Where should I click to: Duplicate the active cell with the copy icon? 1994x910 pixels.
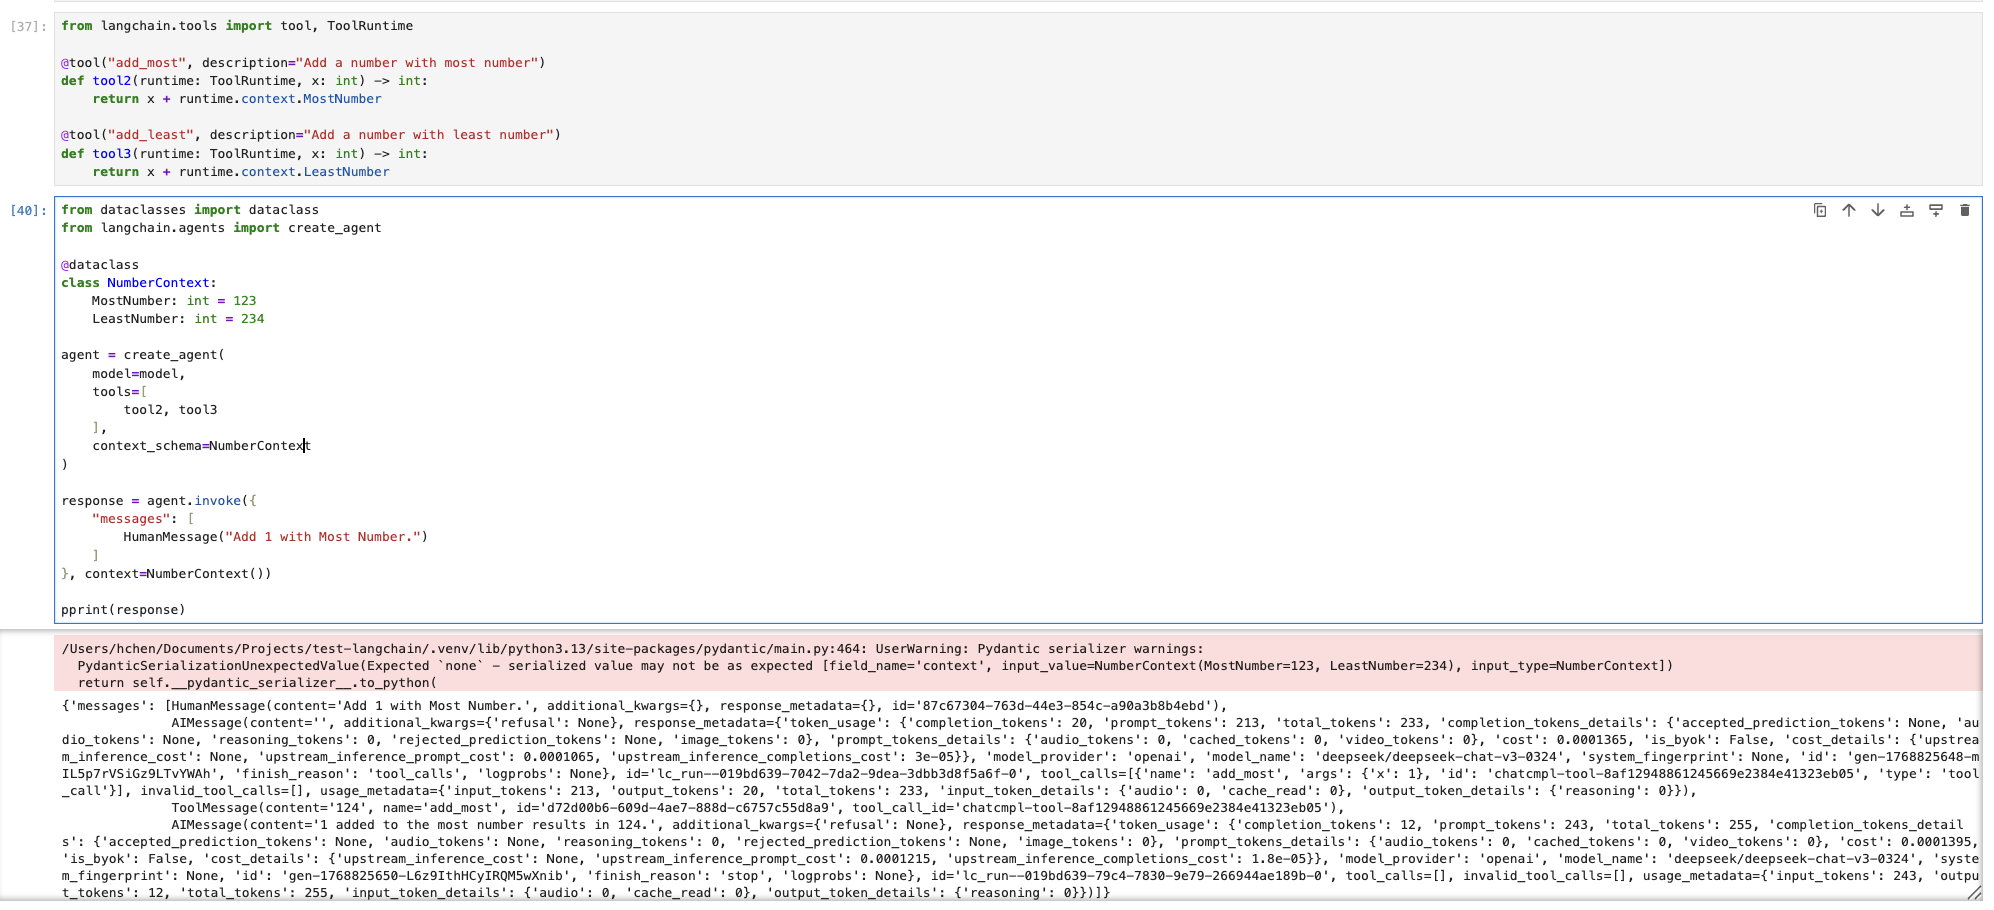[x=1820, y=210]
